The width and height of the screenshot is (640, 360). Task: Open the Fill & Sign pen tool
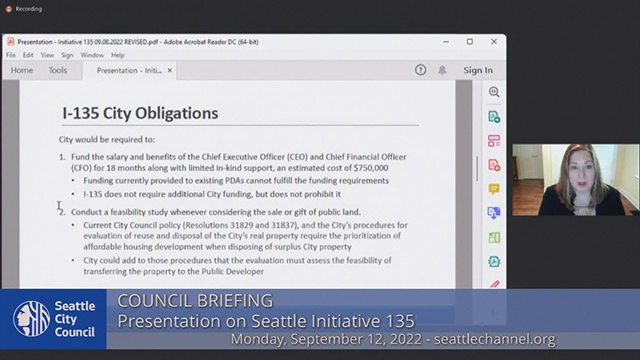(494, 284)
